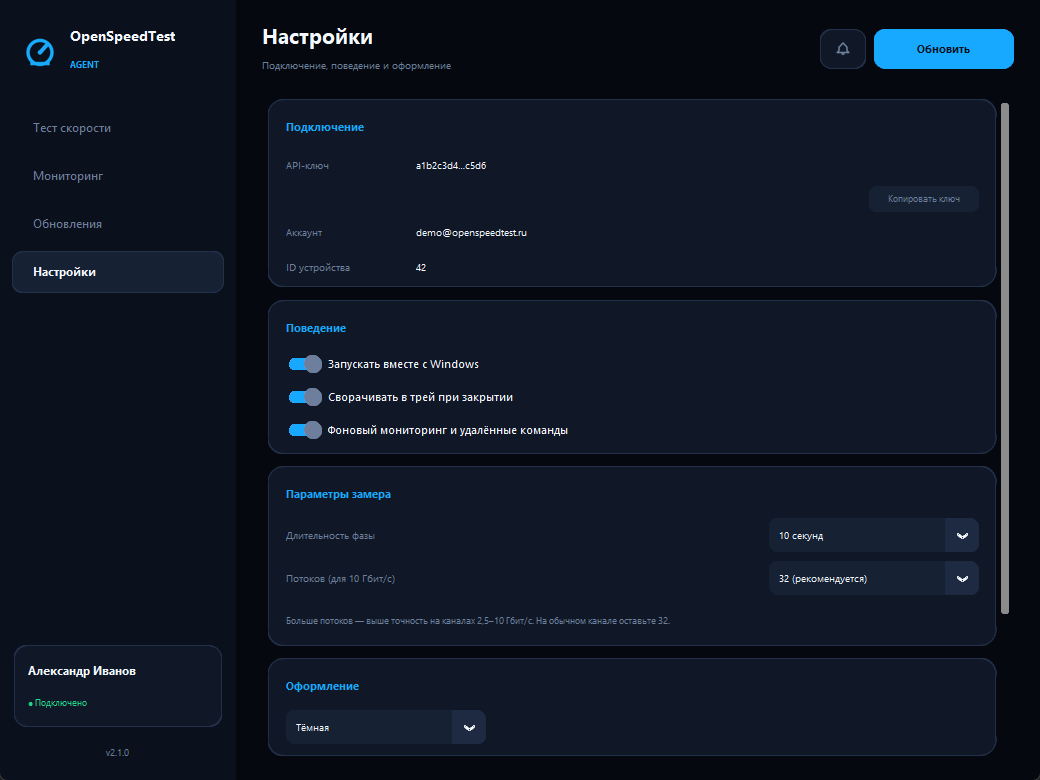Viewport: 1040px width, 780px height.
Task: Click the Параметры замера heading
Action: (338, 494)
